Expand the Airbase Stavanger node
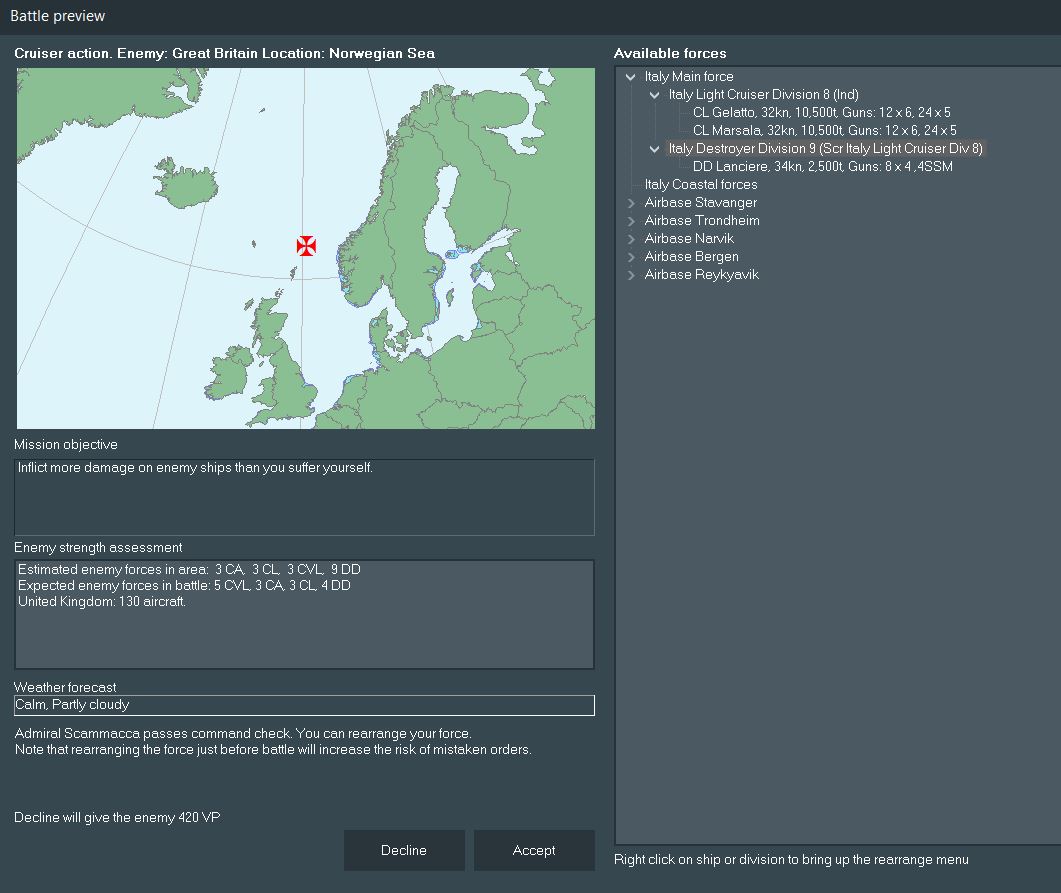The image size is (1061, 893). (x=631, y=203)
